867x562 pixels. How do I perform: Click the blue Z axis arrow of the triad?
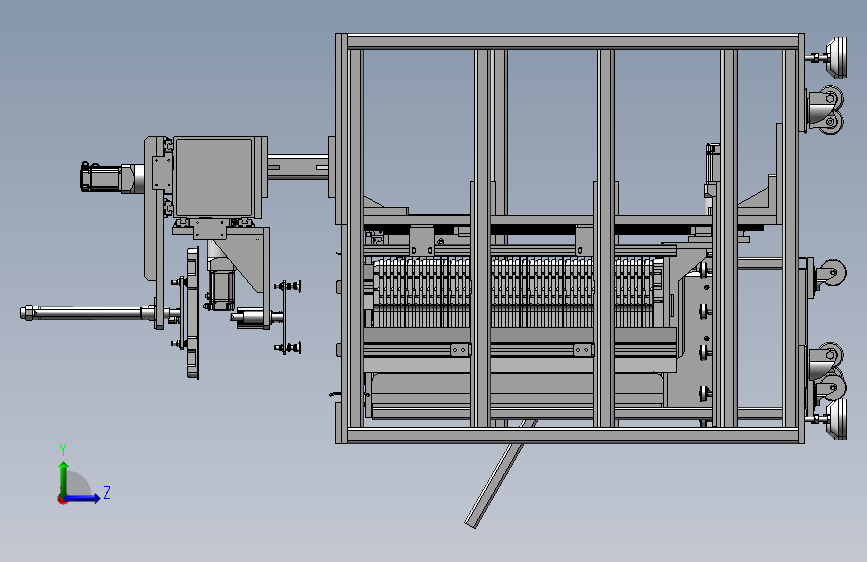point(83,498)
